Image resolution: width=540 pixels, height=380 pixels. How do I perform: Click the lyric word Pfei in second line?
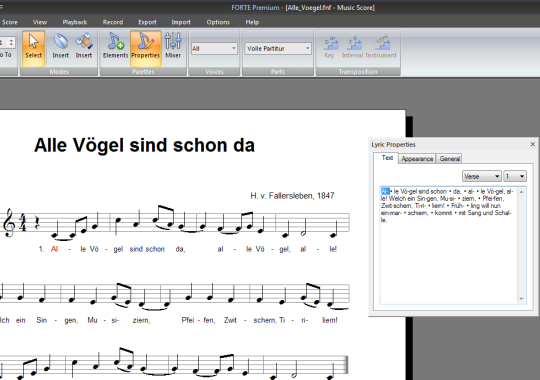pos(188,320)
